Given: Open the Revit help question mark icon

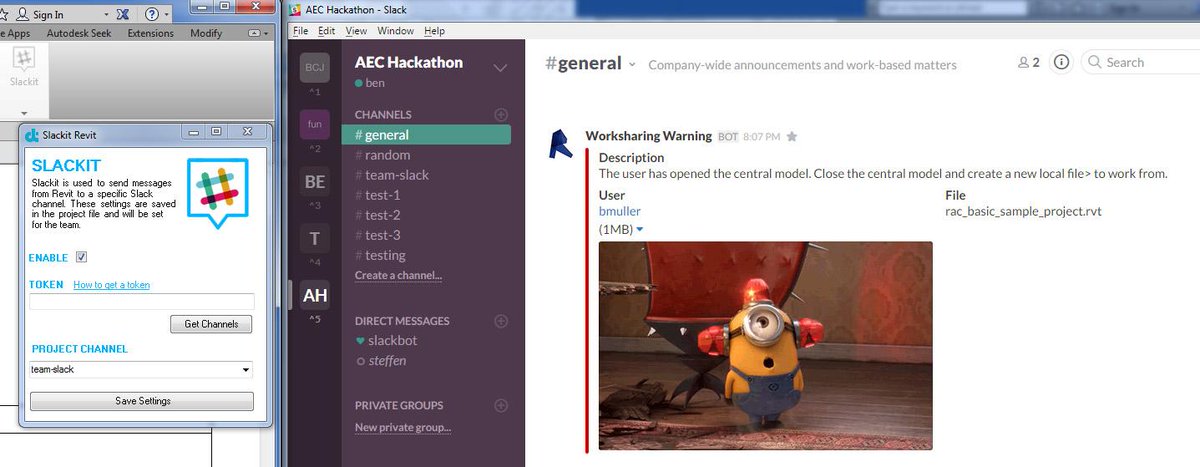Looking at the screenshot, I should (x=152, y=14).
